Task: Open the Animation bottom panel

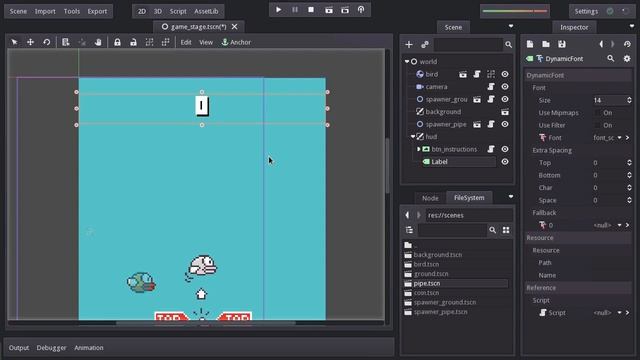Action: [89, 348]
